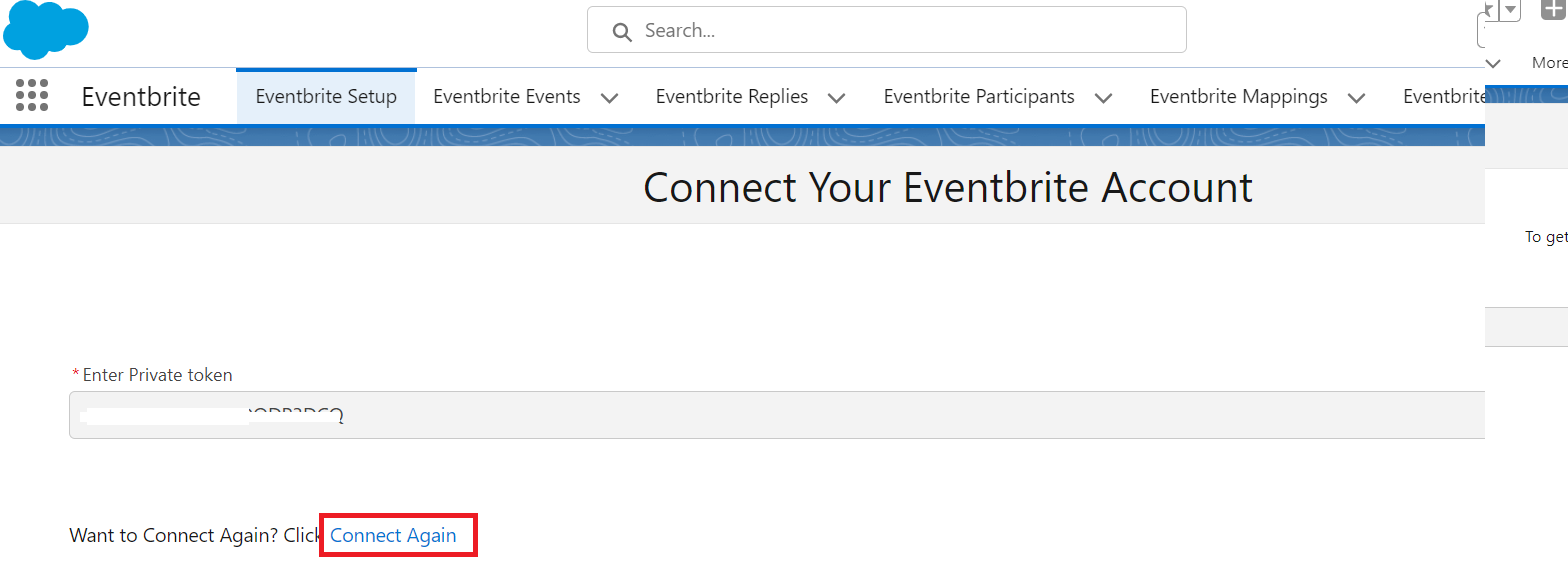Click the Private token input field
The height and width of the screenshot is (577, 1568).
[777, 414]
